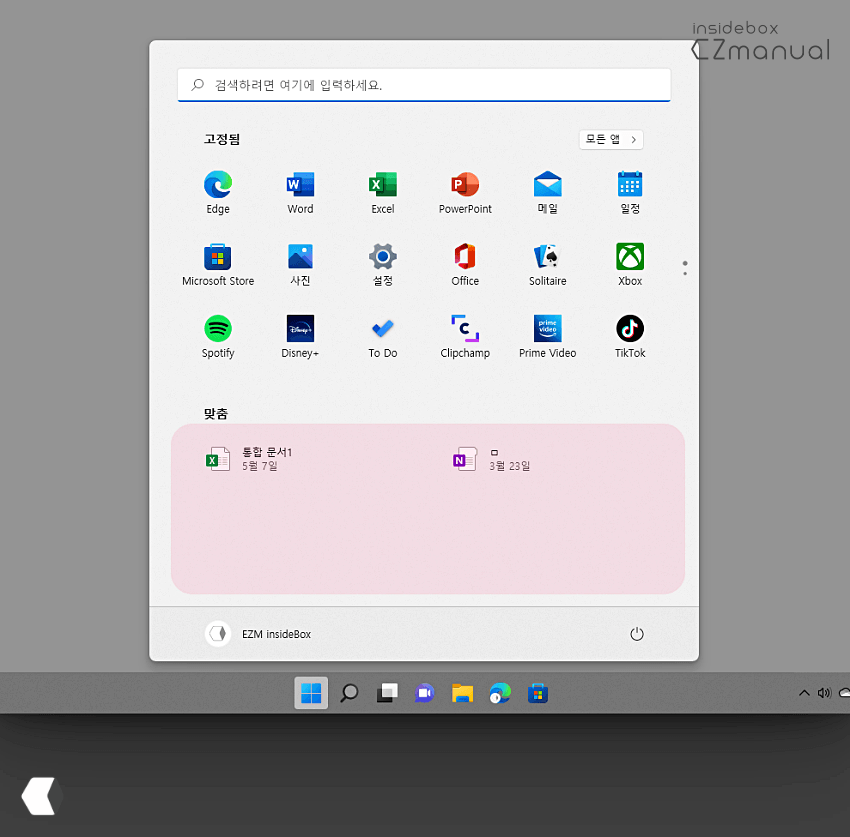850x837 pixels.
Task: Open the pinned Excel app
Action: pos(382,184)
